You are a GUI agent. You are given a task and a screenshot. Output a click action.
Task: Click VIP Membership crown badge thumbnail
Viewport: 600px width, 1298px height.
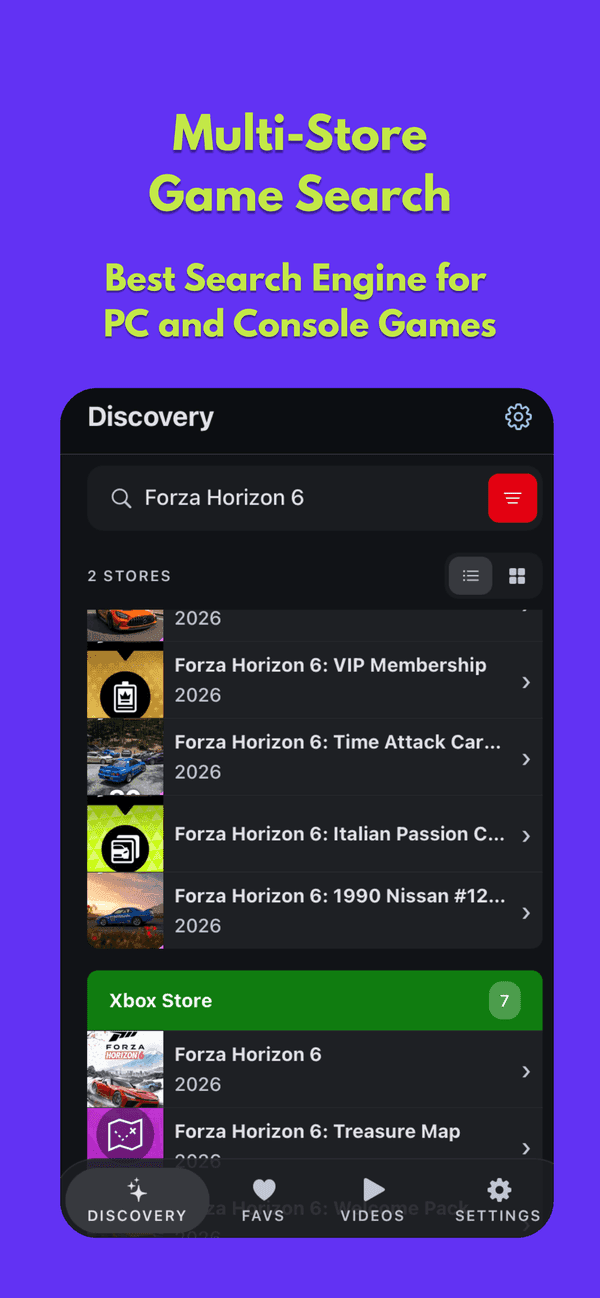125,682
